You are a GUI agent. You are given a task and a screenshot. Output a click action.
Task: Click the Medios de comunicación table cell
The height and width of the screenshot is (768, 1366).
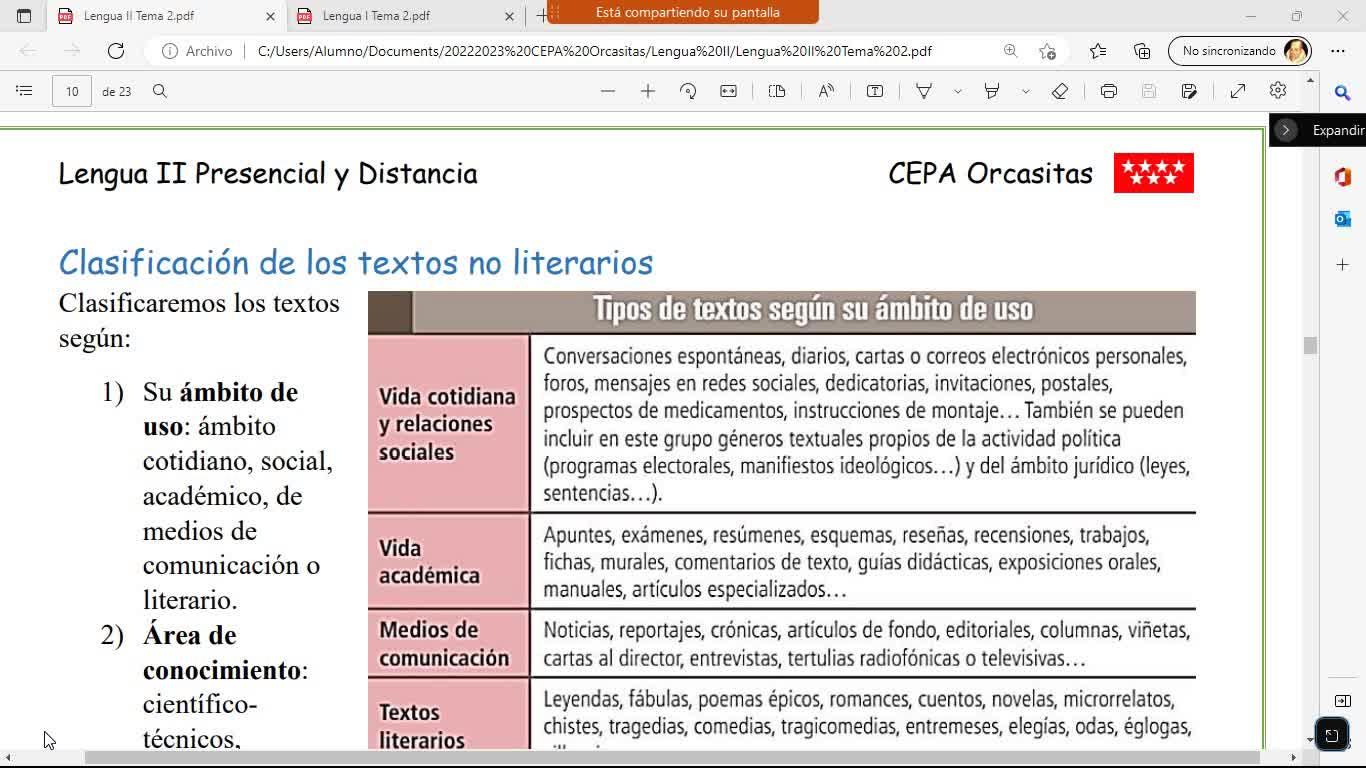[449, 644]
